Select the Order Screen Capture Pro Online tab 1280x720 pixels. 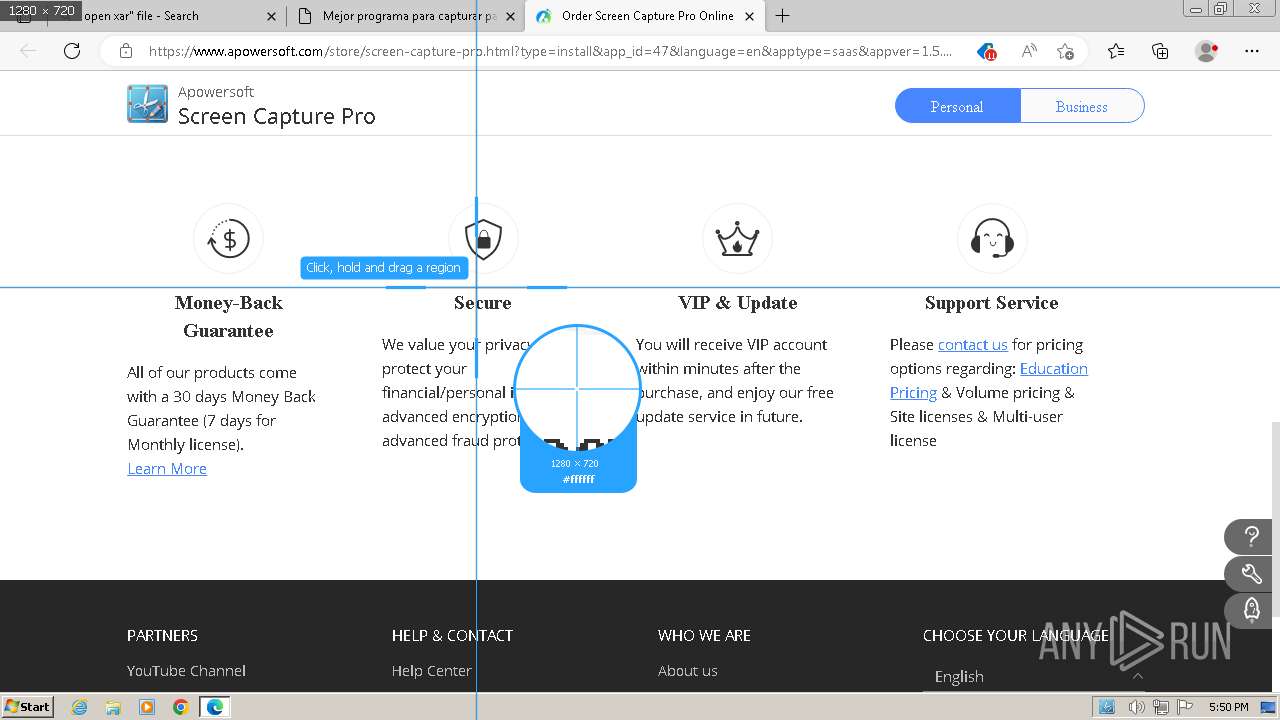click(647, 16)
